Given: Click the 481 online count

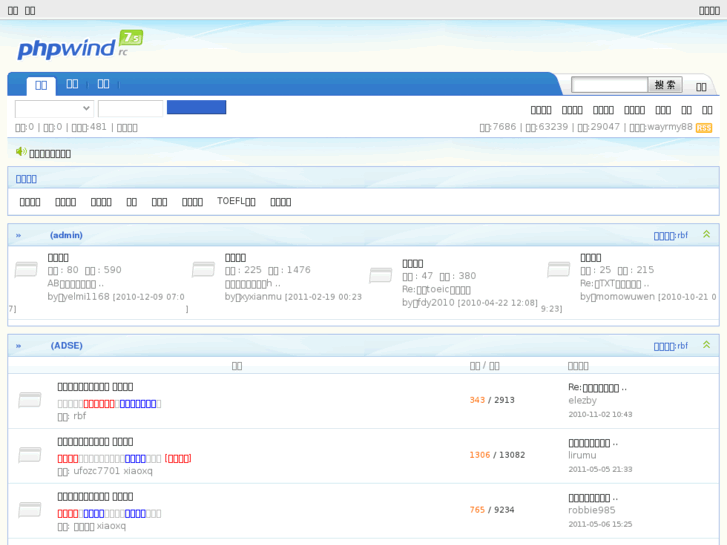Looking at the screenshot, I should point(98,127).
